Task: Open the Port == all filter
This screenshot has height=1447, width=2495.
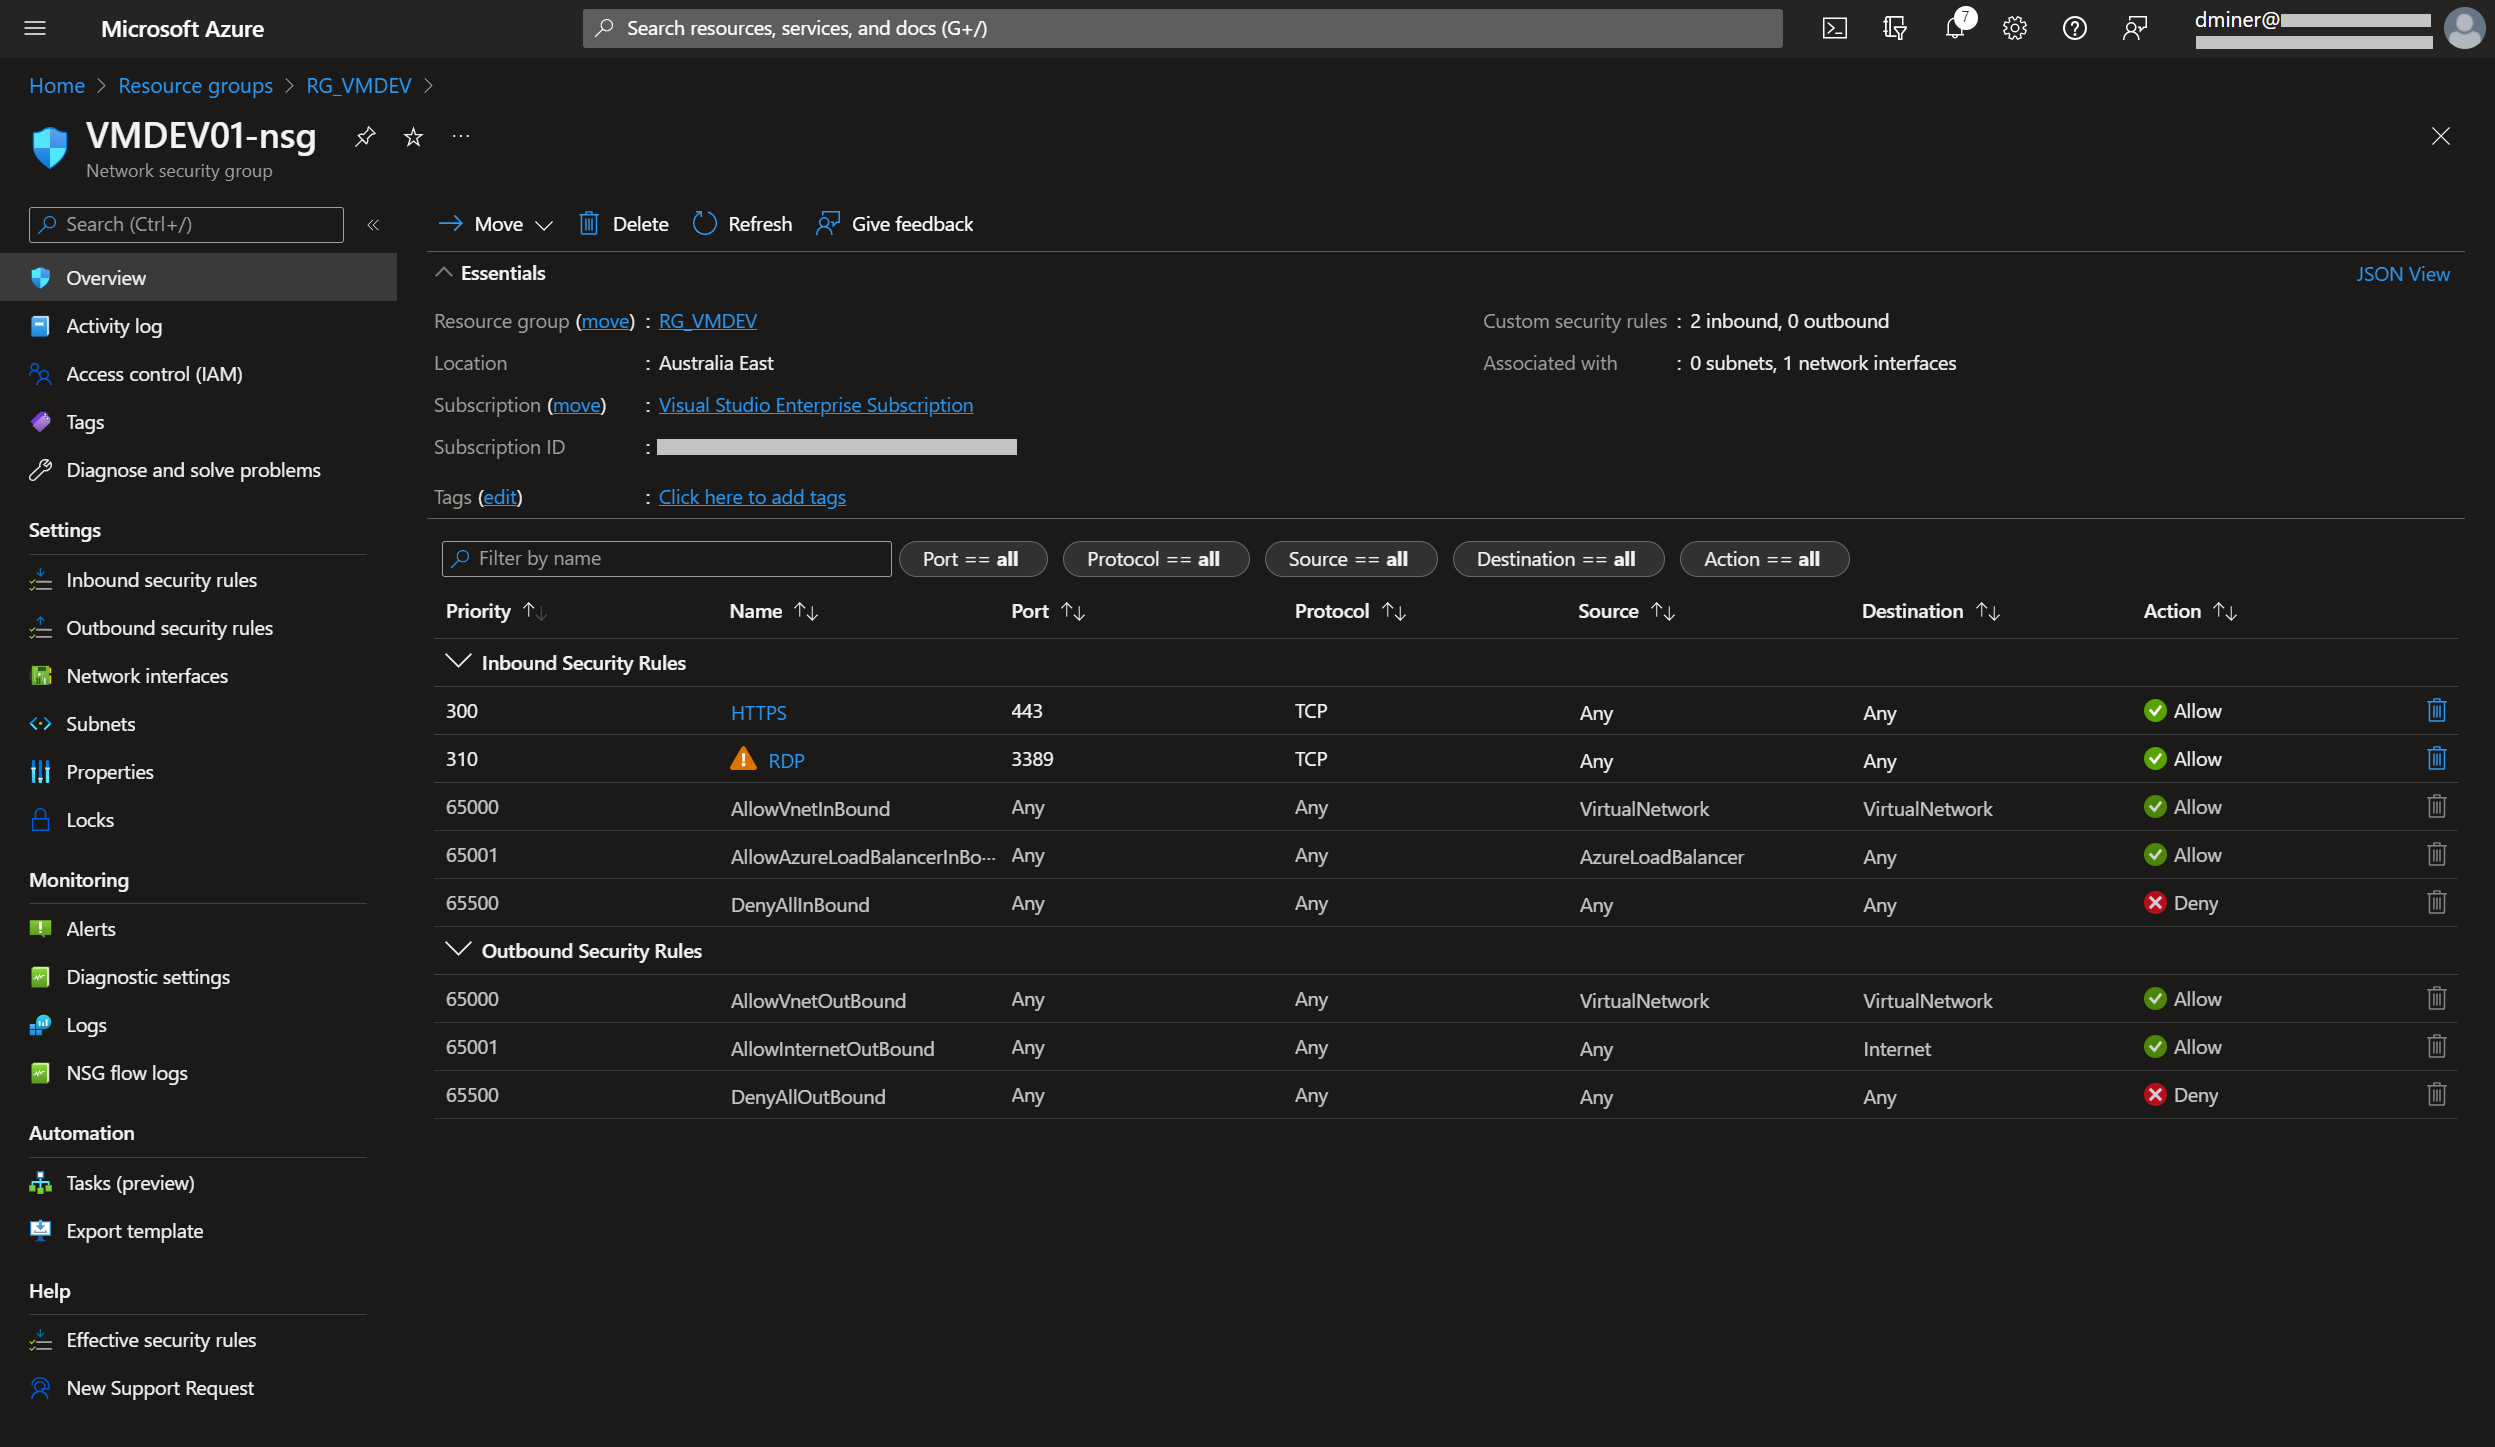Action: pos(972,559)
